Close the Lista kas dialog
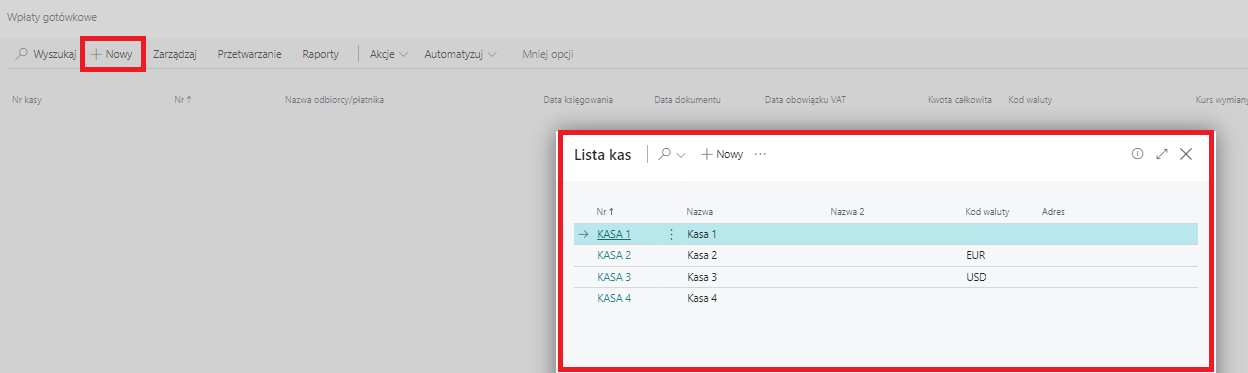 tap(1186, 154)
